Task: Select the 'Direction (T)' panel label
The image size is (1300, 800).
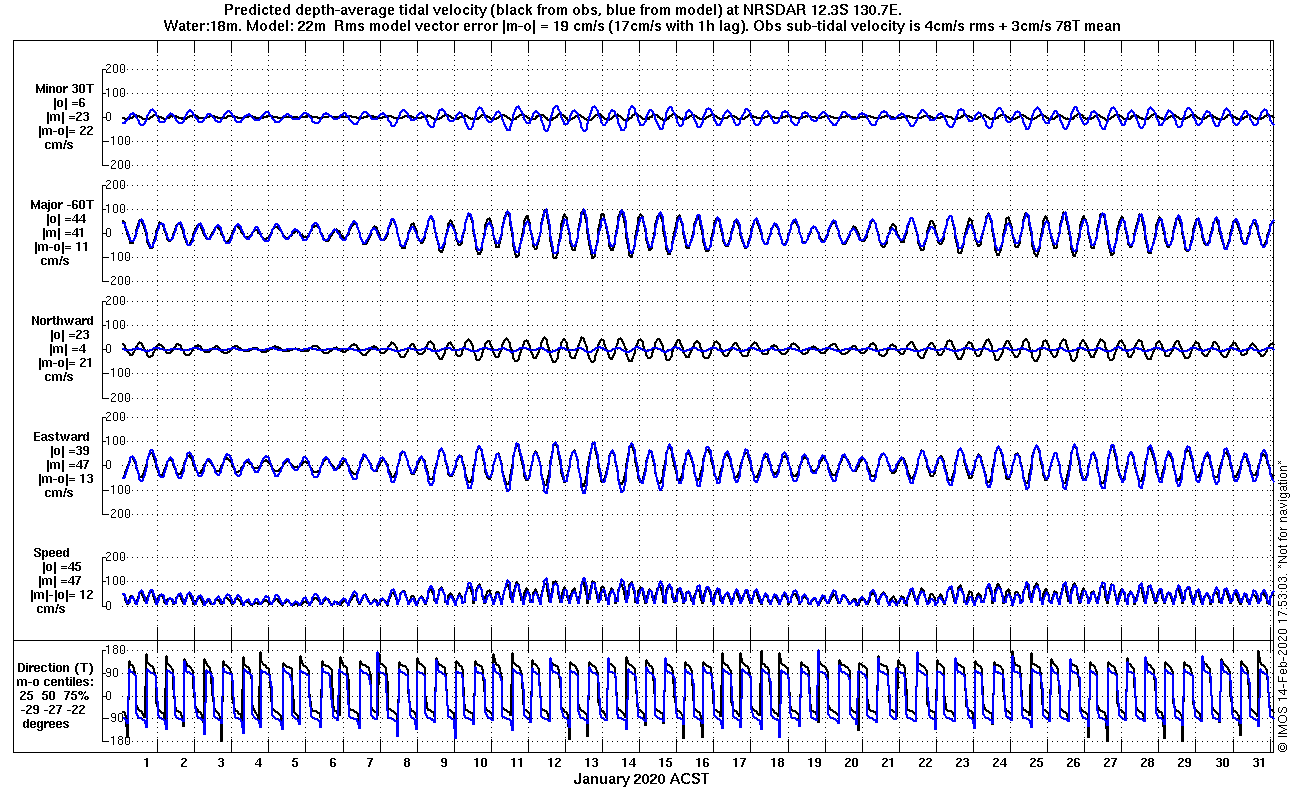Action: pyautogui.click(x=57, y=667)
